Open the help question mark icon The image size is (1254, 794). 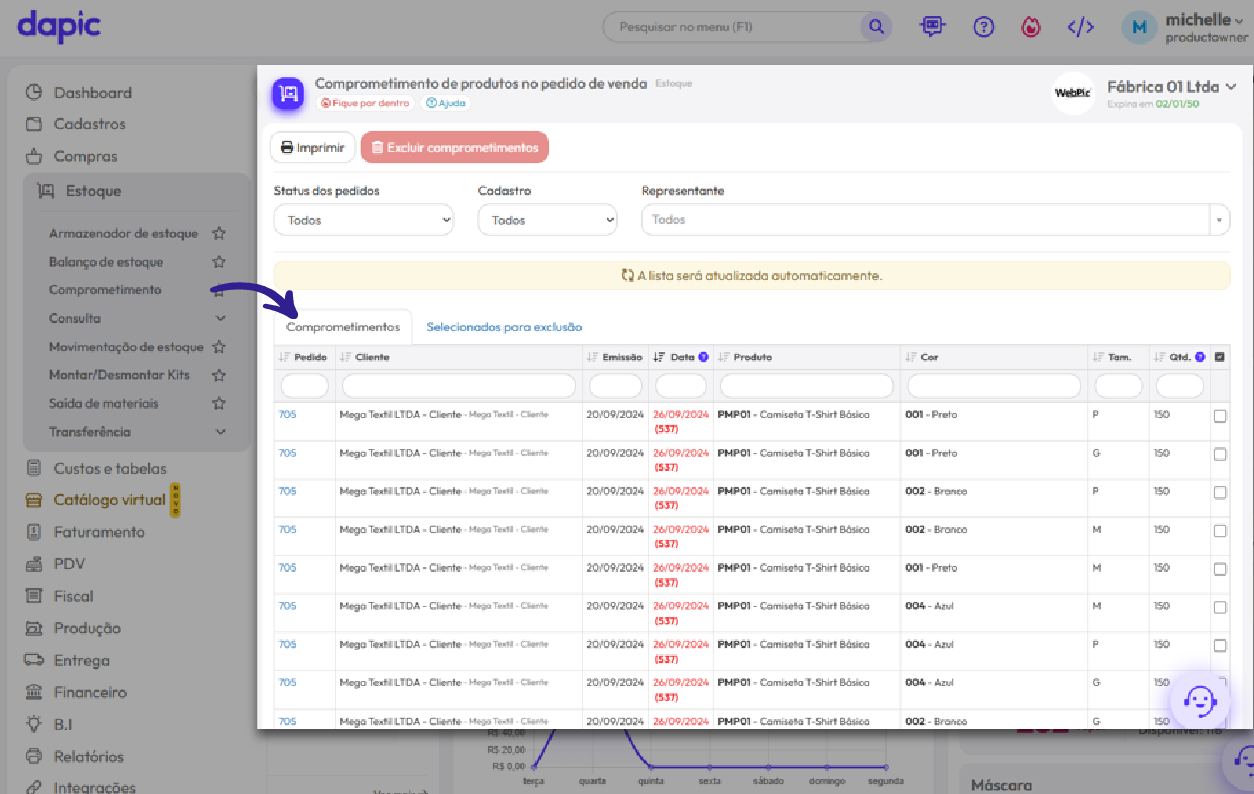(984, 28)
